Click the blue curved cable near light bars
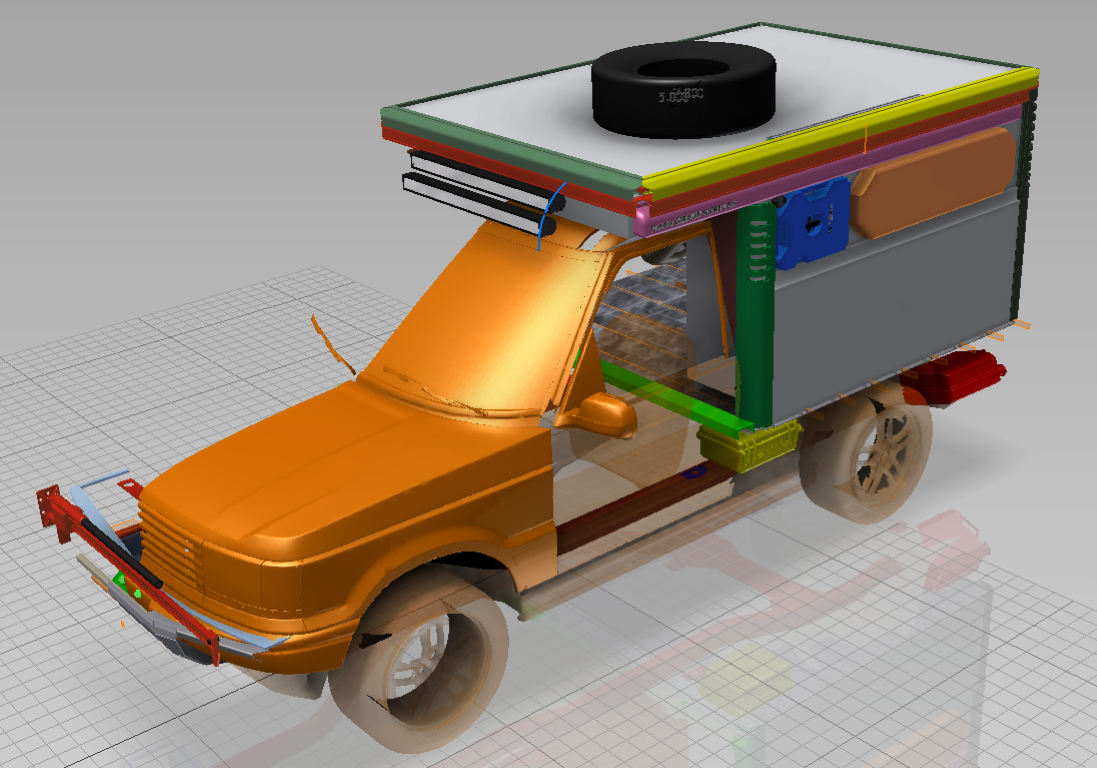This screenshot has width=1097, height=768. point(550,215)
